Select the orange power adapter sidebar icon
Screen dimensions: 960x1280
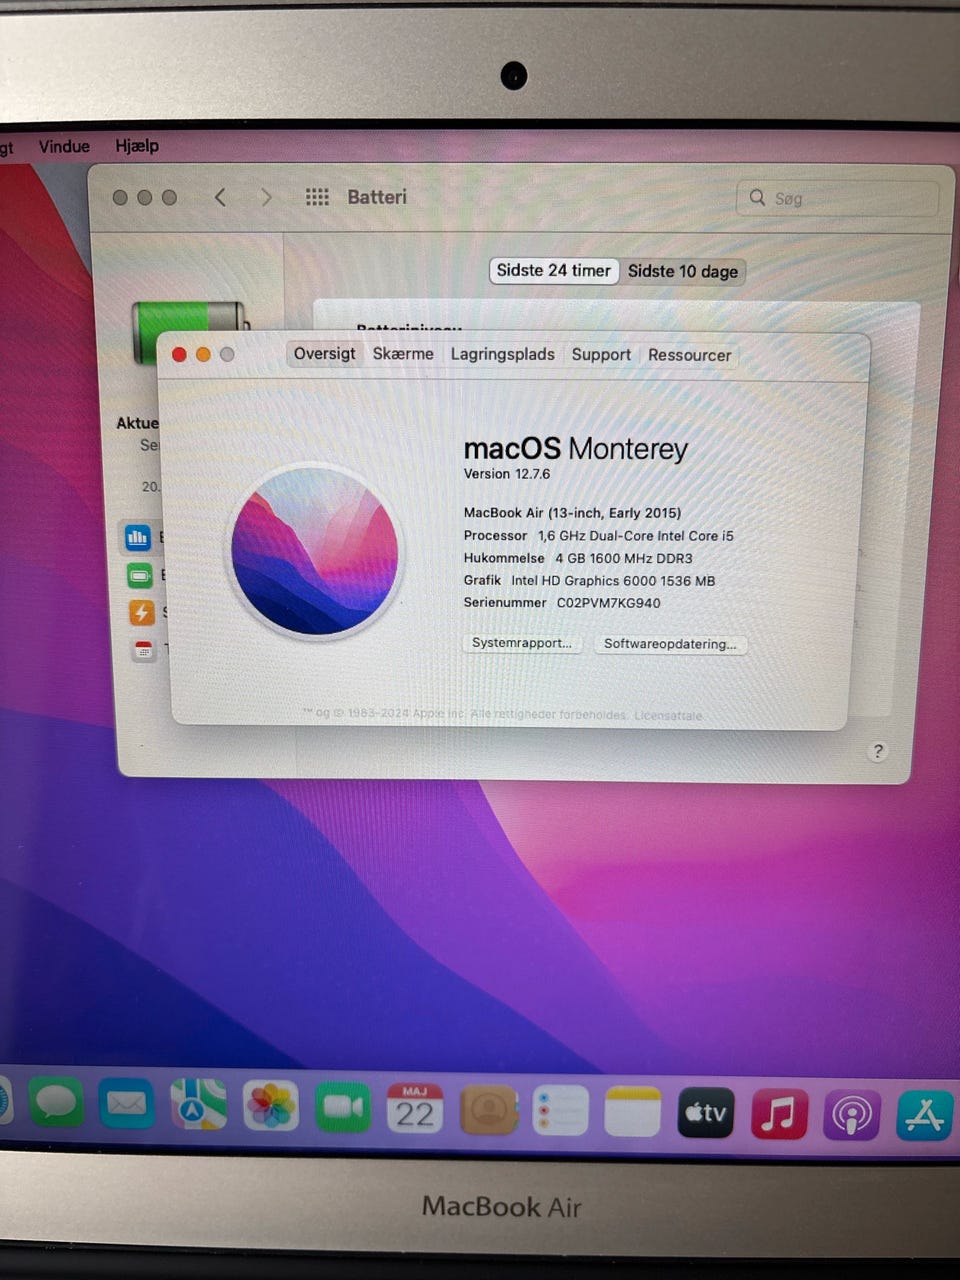142,612
